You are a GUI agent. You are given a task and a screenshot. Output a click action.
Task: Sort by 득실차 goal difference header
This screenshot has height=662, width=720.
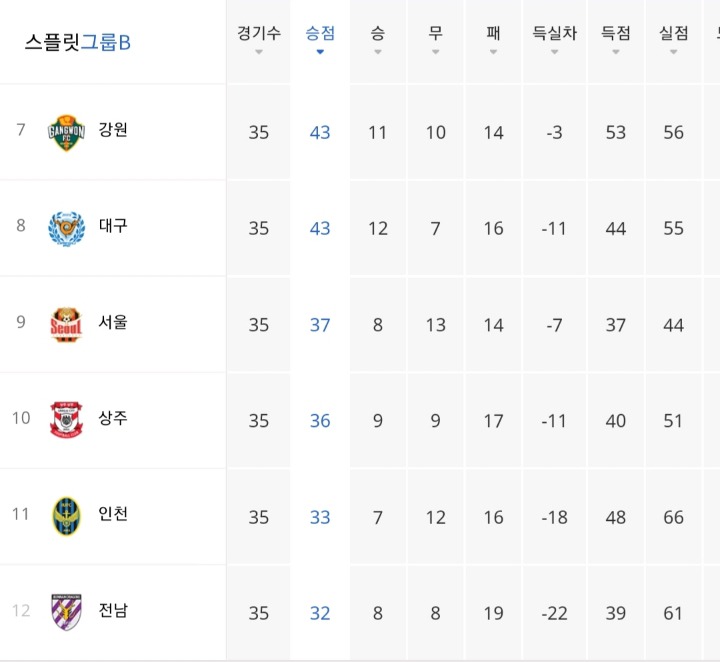tap(554, 39)
